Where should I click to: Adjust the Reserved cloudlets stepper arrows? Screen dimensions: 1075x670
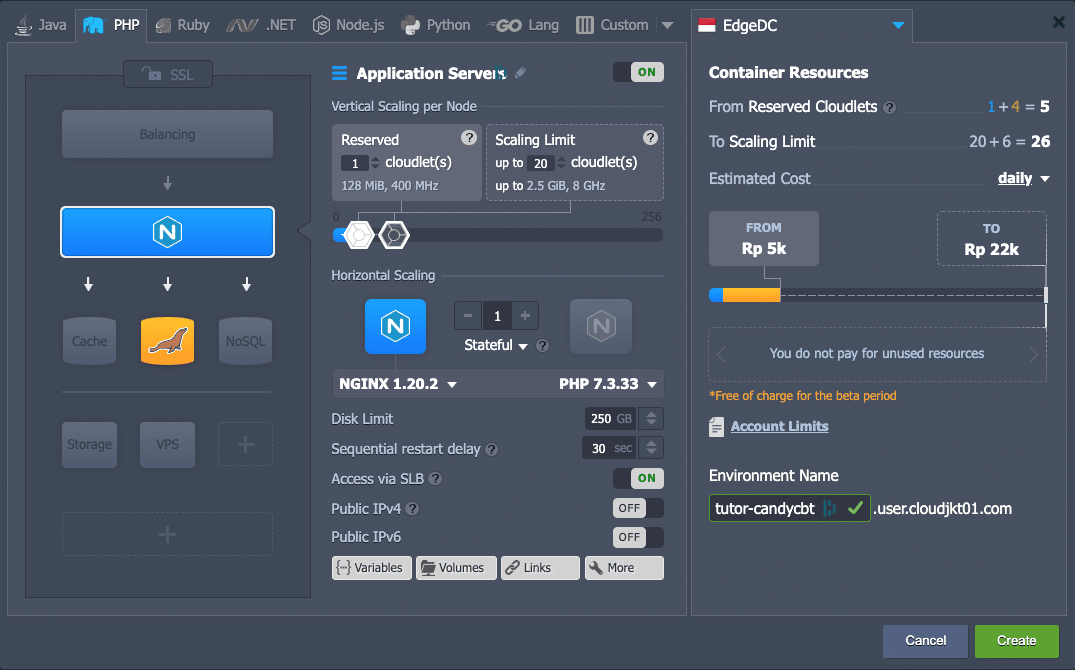coord(375,163)
